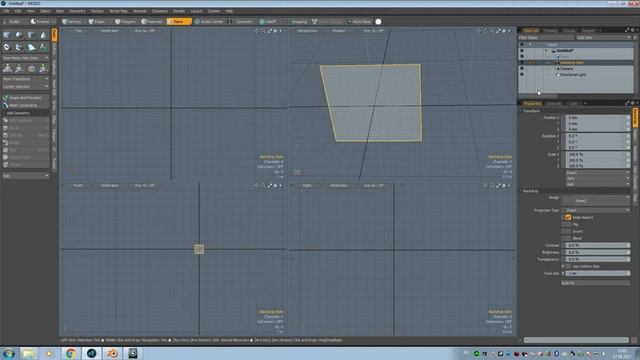Viewport: 640px width, 360px height.
Task: Select the Cube primitive tool
Action: (x=7, y=36)
